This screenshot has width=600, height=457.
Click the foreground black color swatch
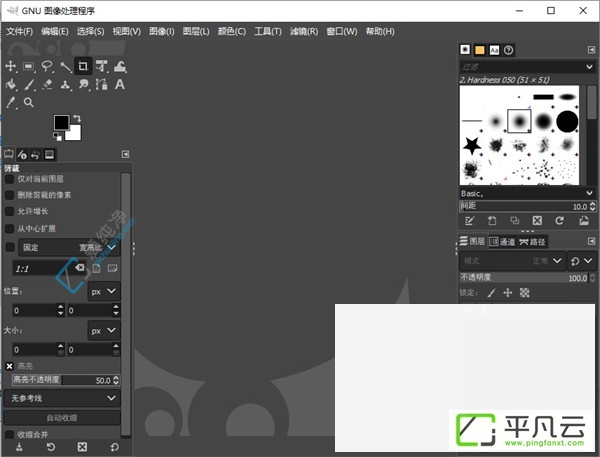point(61,122)
